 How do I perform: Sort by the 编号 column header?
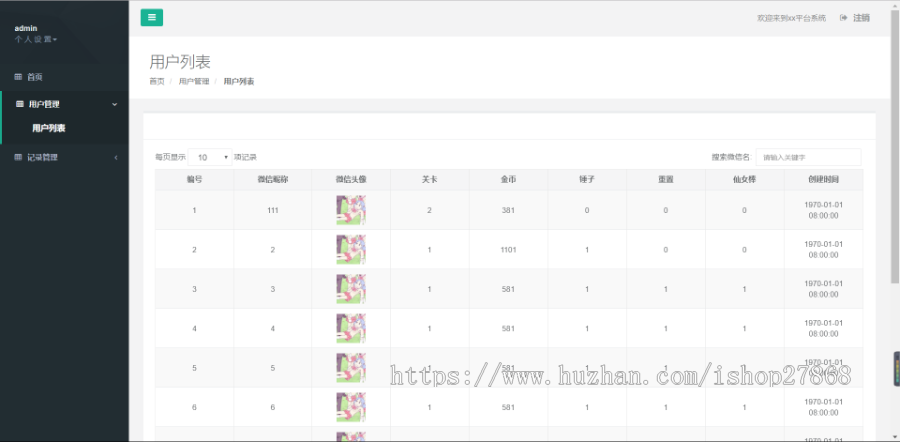(x=195, y=180)
